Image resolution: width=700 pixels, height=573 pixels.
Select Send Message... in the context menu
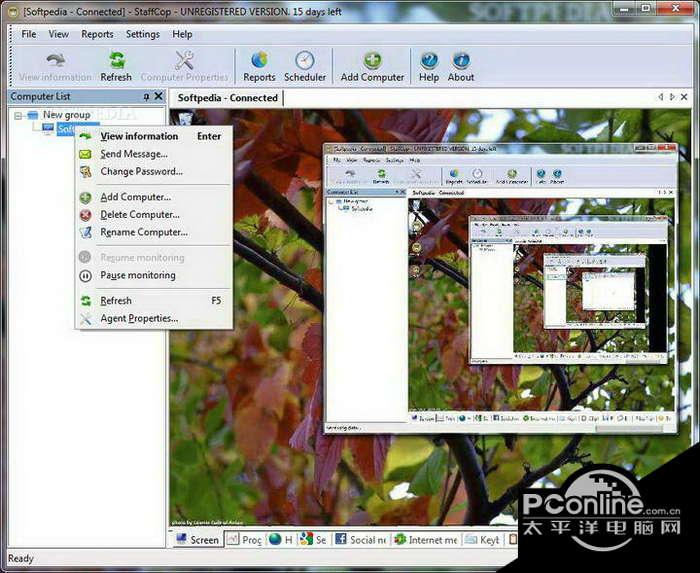click(154, 154)
